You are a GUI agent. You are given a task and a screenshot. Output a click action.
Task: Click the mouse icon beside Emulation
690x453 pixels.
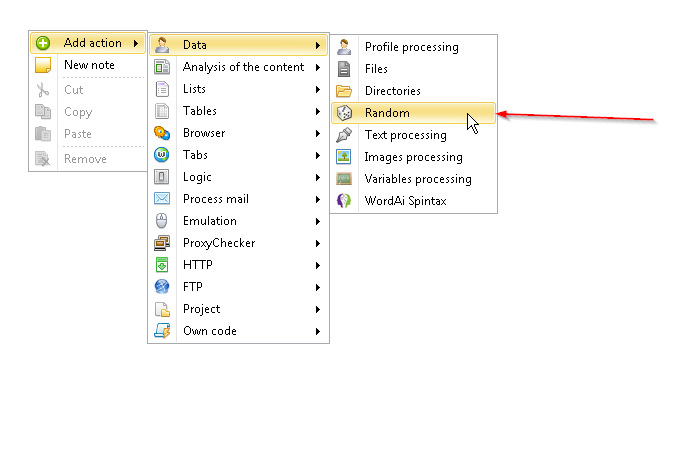click(x=162, y=221)
